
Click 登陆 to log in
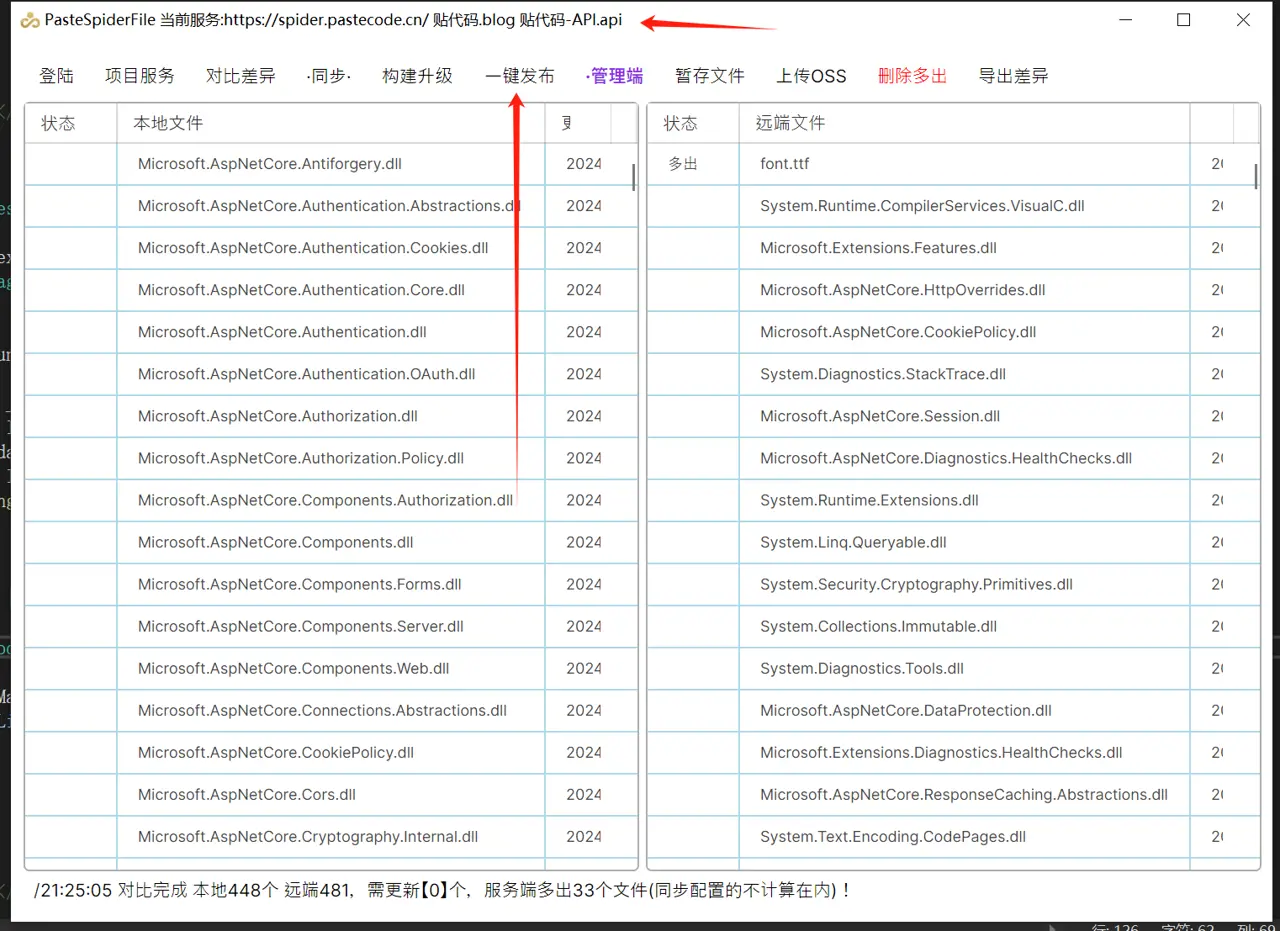pyautogui.click(x=56, y=75)
